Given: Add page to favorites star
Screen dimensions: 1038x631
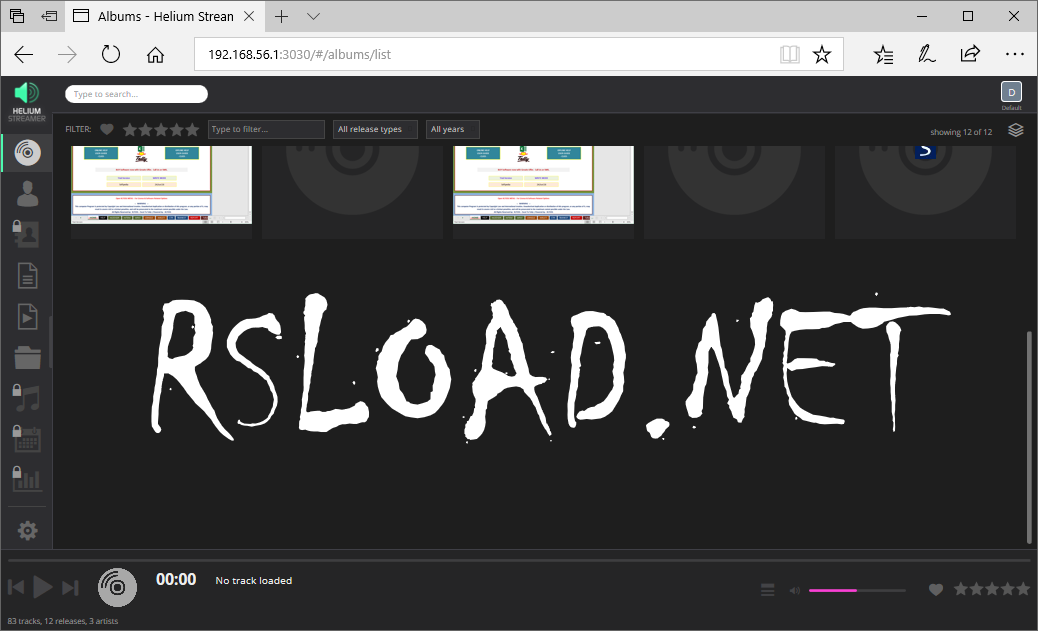Looking at the screenshot, I should 822,54.
